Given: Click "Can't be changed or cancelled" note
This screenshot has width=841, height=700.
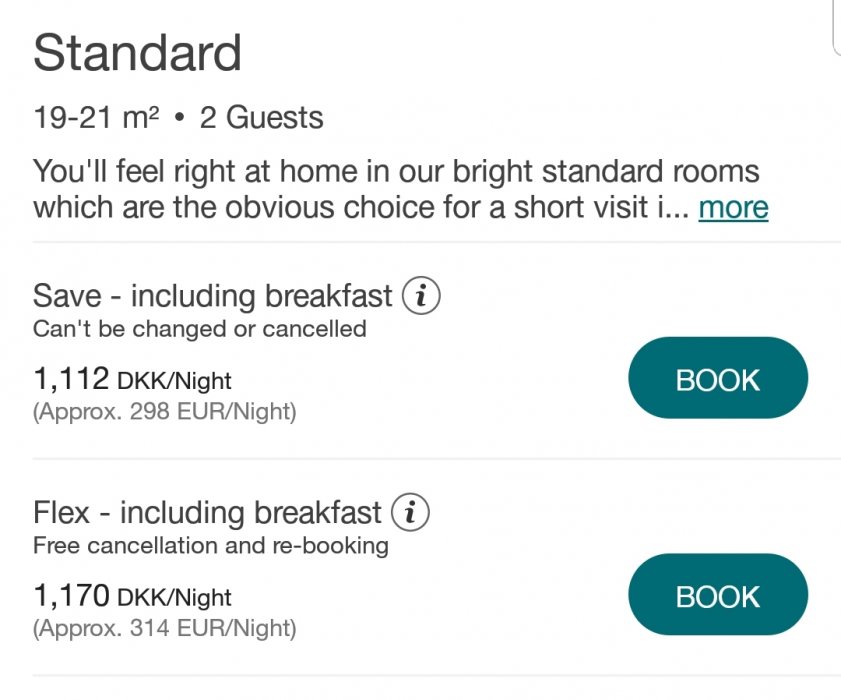Looking at the screenshot, I should 200,328.
